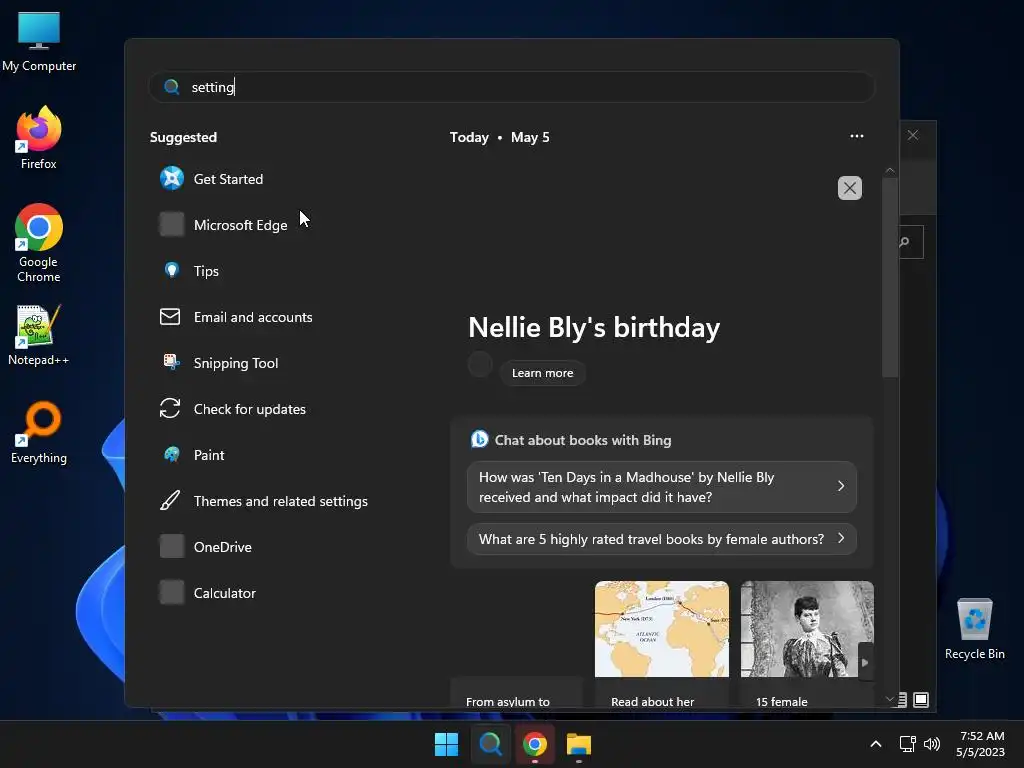The height and width of the screenshot is (768, 1024).
Task: Click the Search icon on the taskbar
Action: (490, 744)
